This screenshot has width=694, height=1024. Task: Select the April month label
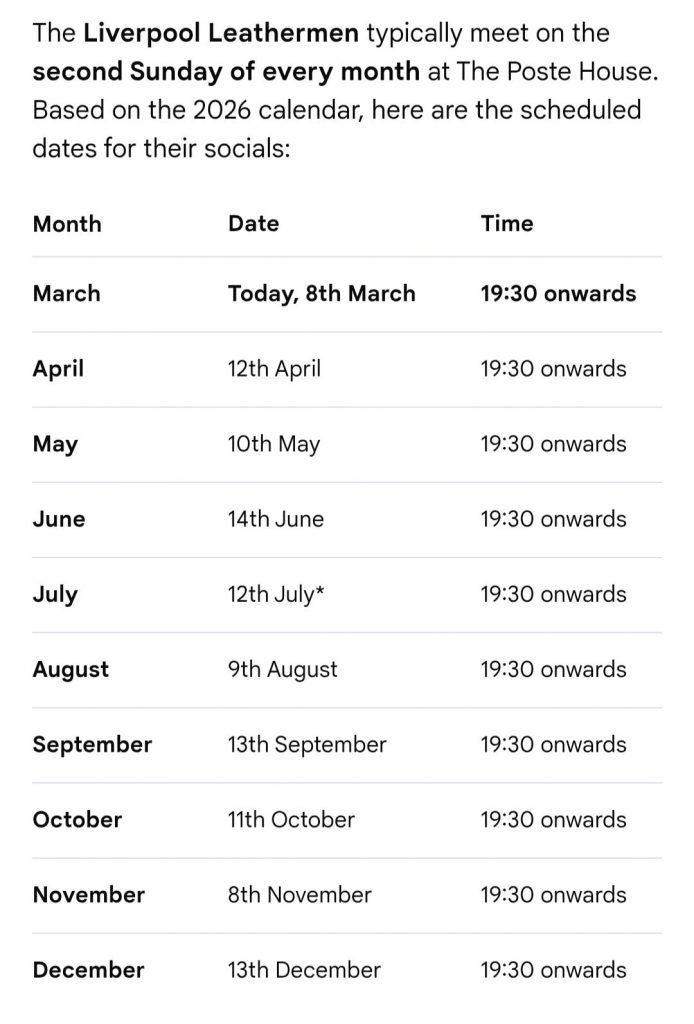(58, 369)
